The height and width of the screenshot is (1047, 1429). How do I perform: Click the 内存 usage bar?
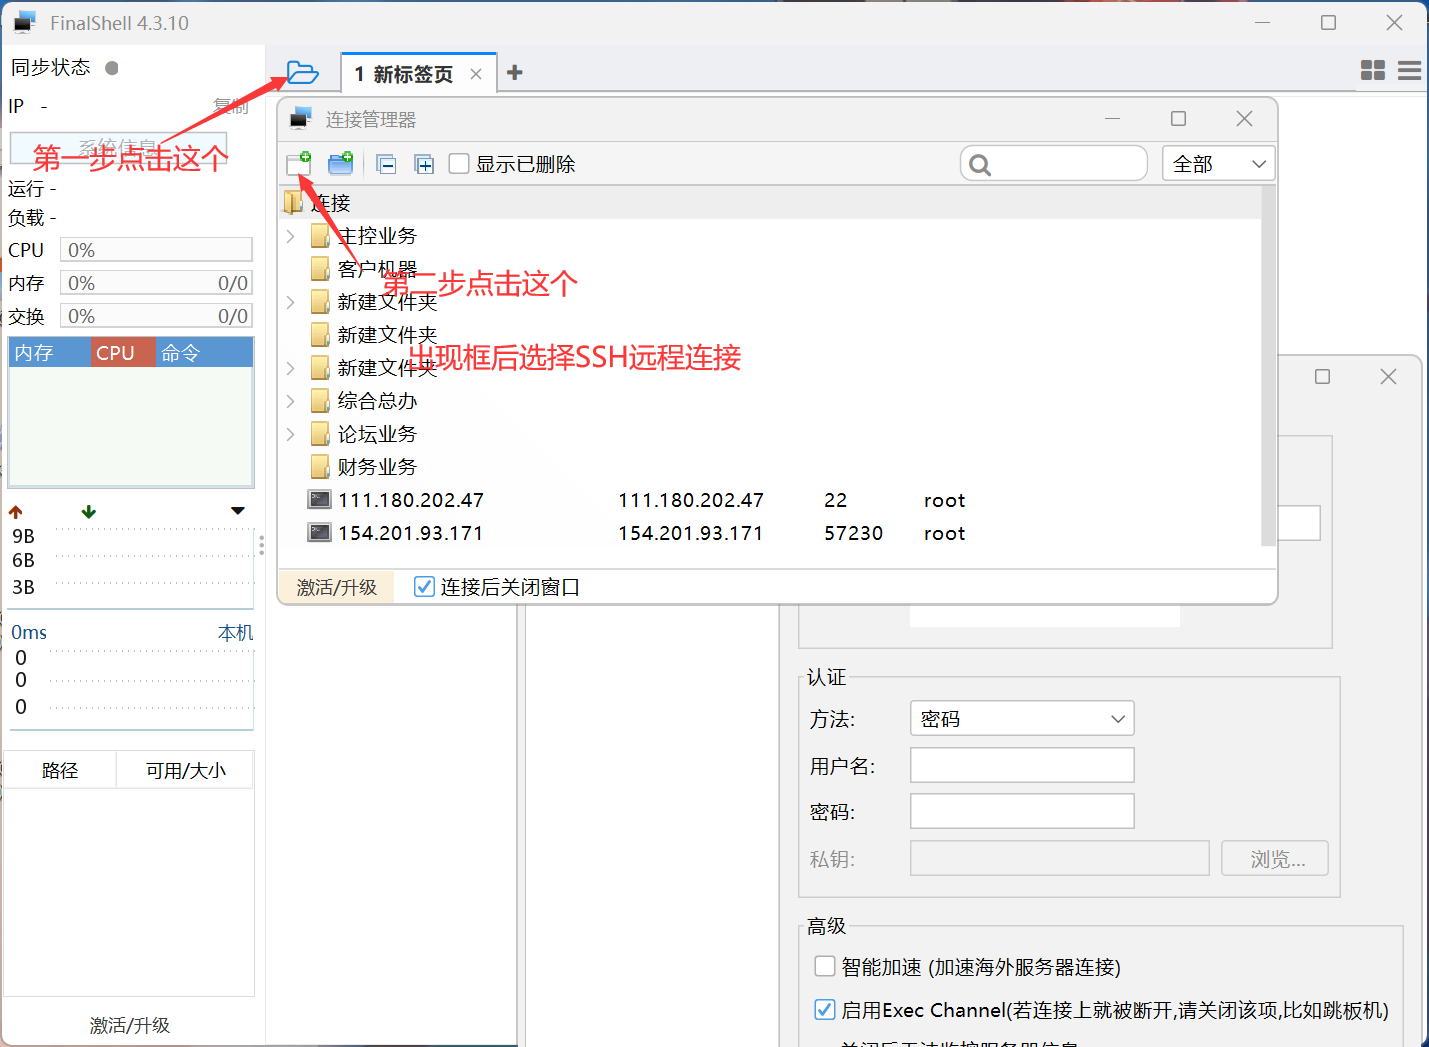coord(156,283)
